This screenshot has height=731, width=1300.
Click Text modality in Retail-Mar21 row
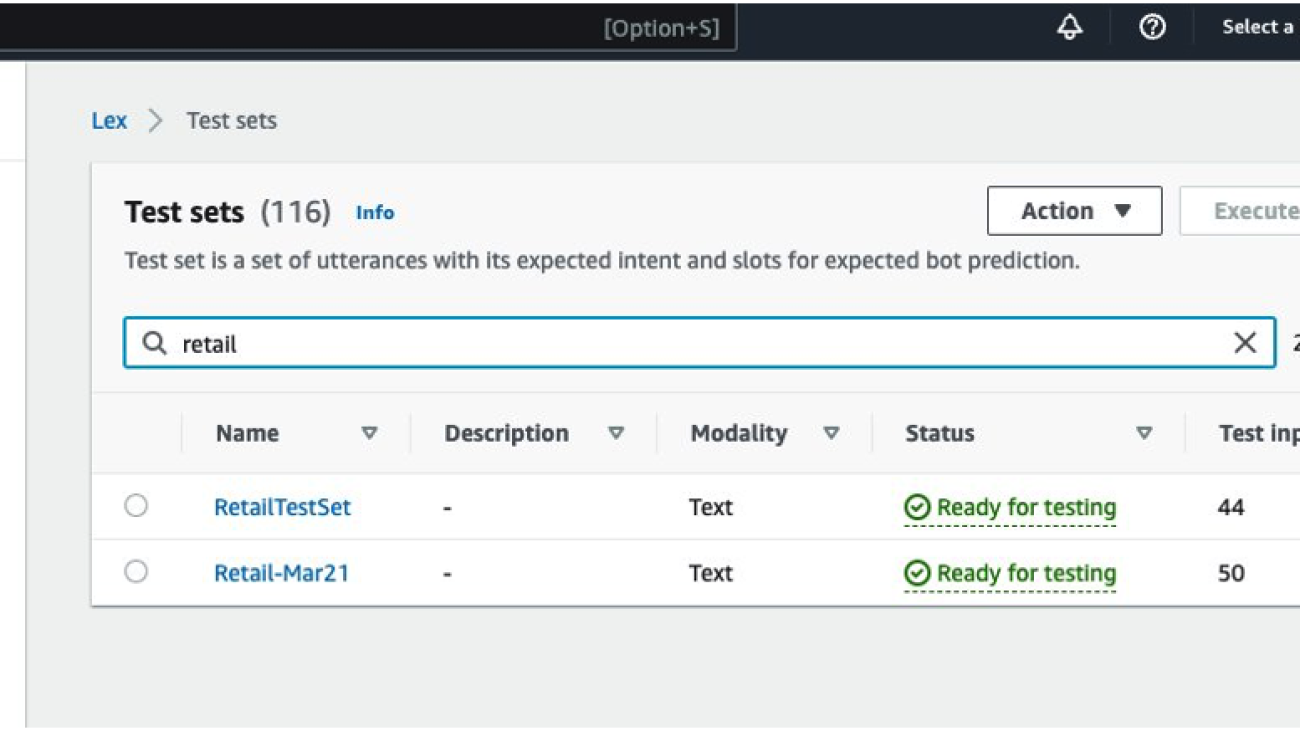pyautogui.click(x=711, y=574)
